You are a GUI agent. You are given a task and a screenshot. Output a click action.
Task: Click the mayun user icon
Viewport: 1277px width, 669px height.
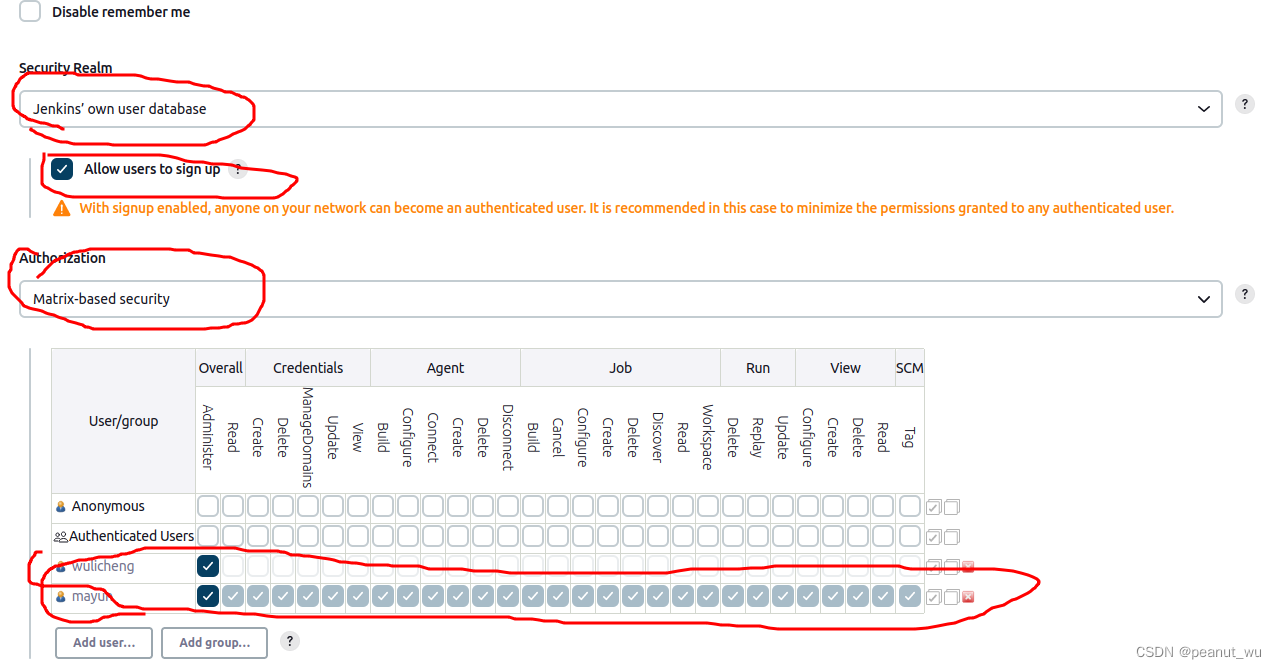(61, 597)
